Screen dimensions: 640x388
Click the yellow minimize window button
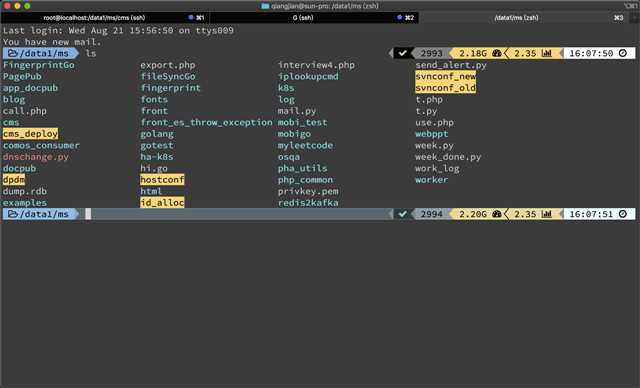pyautogui.click(x=17, y=6)
